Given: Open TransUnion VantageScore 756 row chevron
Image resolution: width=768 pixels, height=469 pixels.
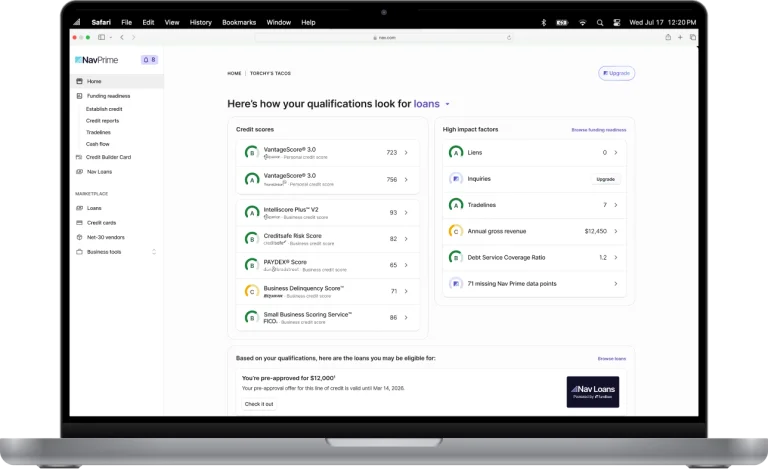Looking at the screenshot, I should point(406,180).
